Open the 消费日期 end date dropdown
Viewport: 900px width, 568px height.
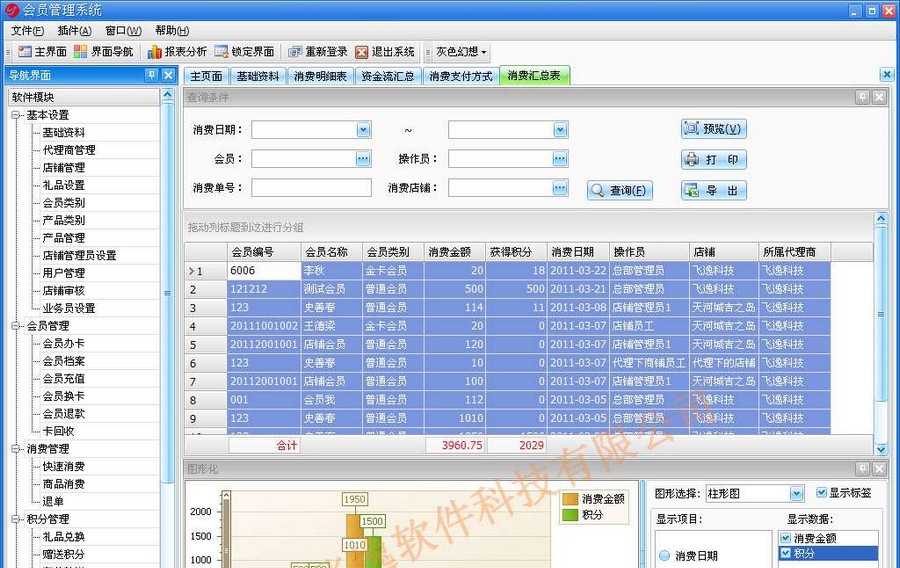click(560, 130)
